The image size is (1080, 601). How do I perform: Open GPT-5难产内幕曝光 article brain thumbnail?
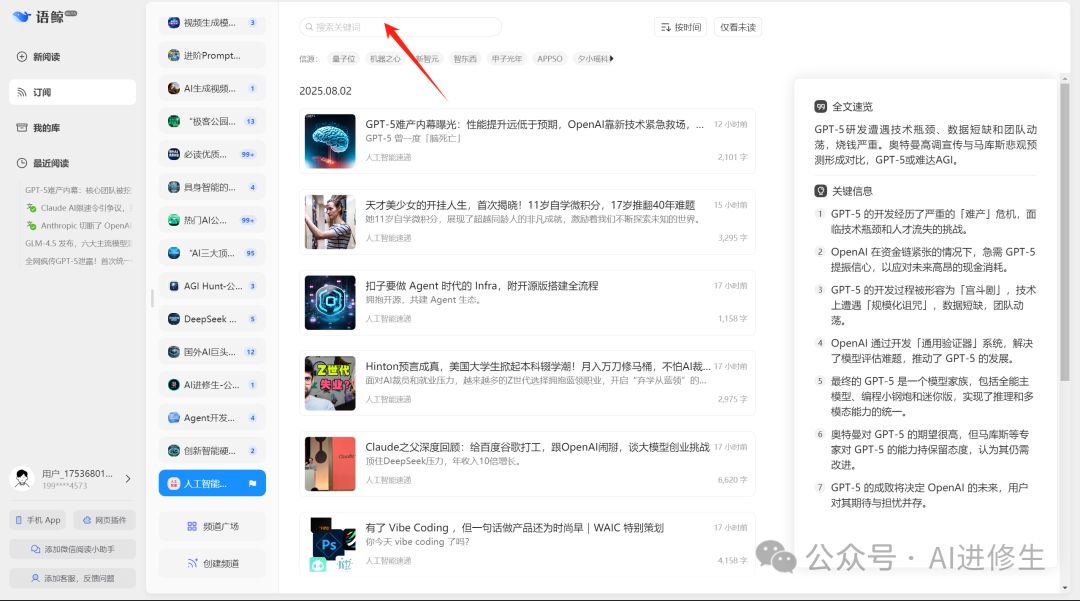(330, 141)
